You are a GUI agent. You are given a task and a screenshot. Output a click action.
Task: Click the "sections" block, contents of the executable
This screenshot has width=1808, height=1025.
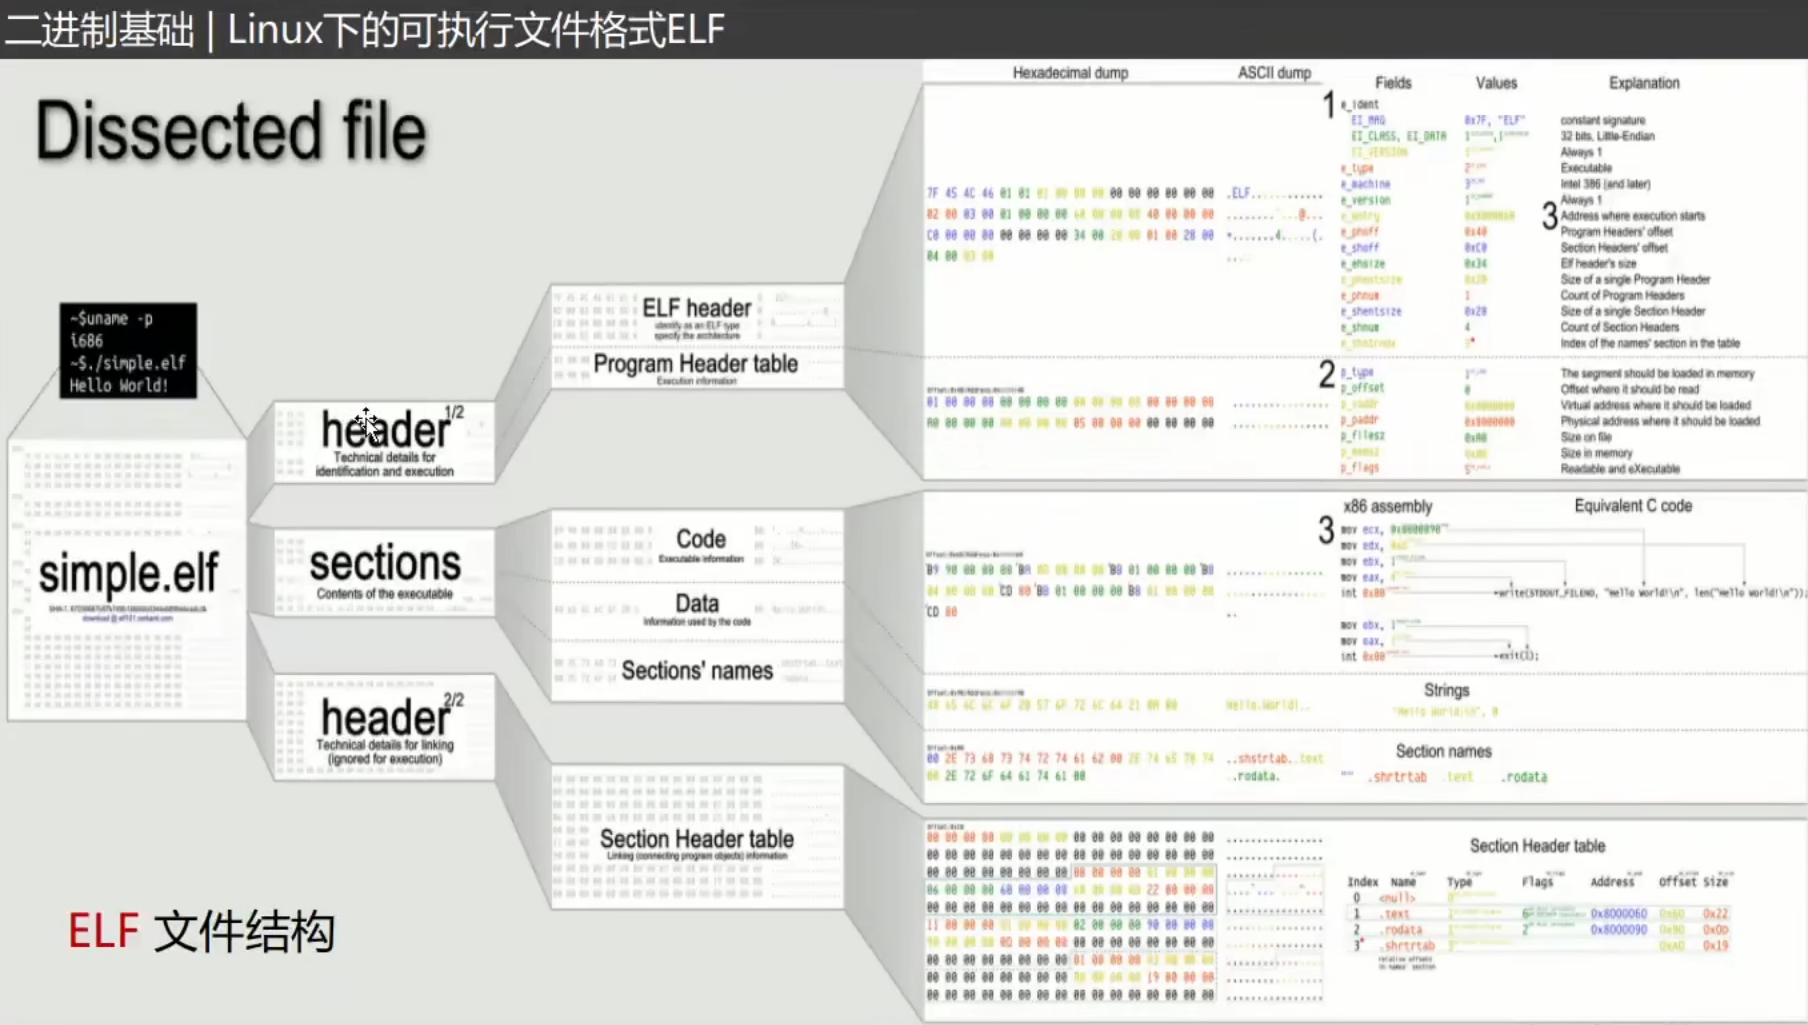[384, 571]
